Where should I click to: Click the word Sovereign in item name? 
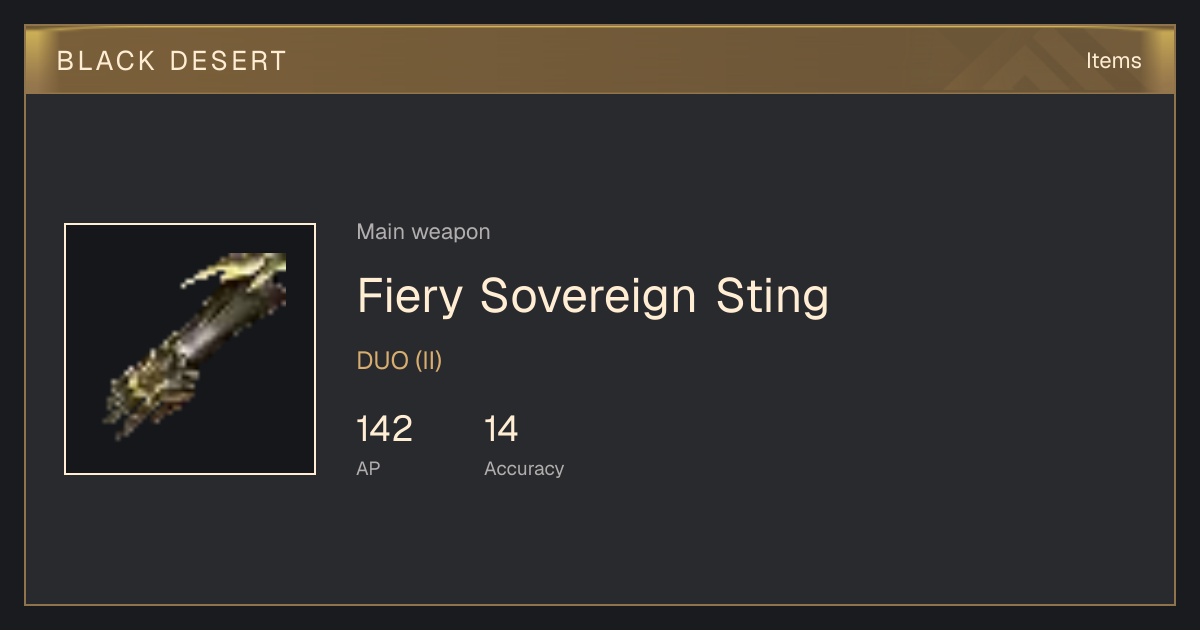588,296
